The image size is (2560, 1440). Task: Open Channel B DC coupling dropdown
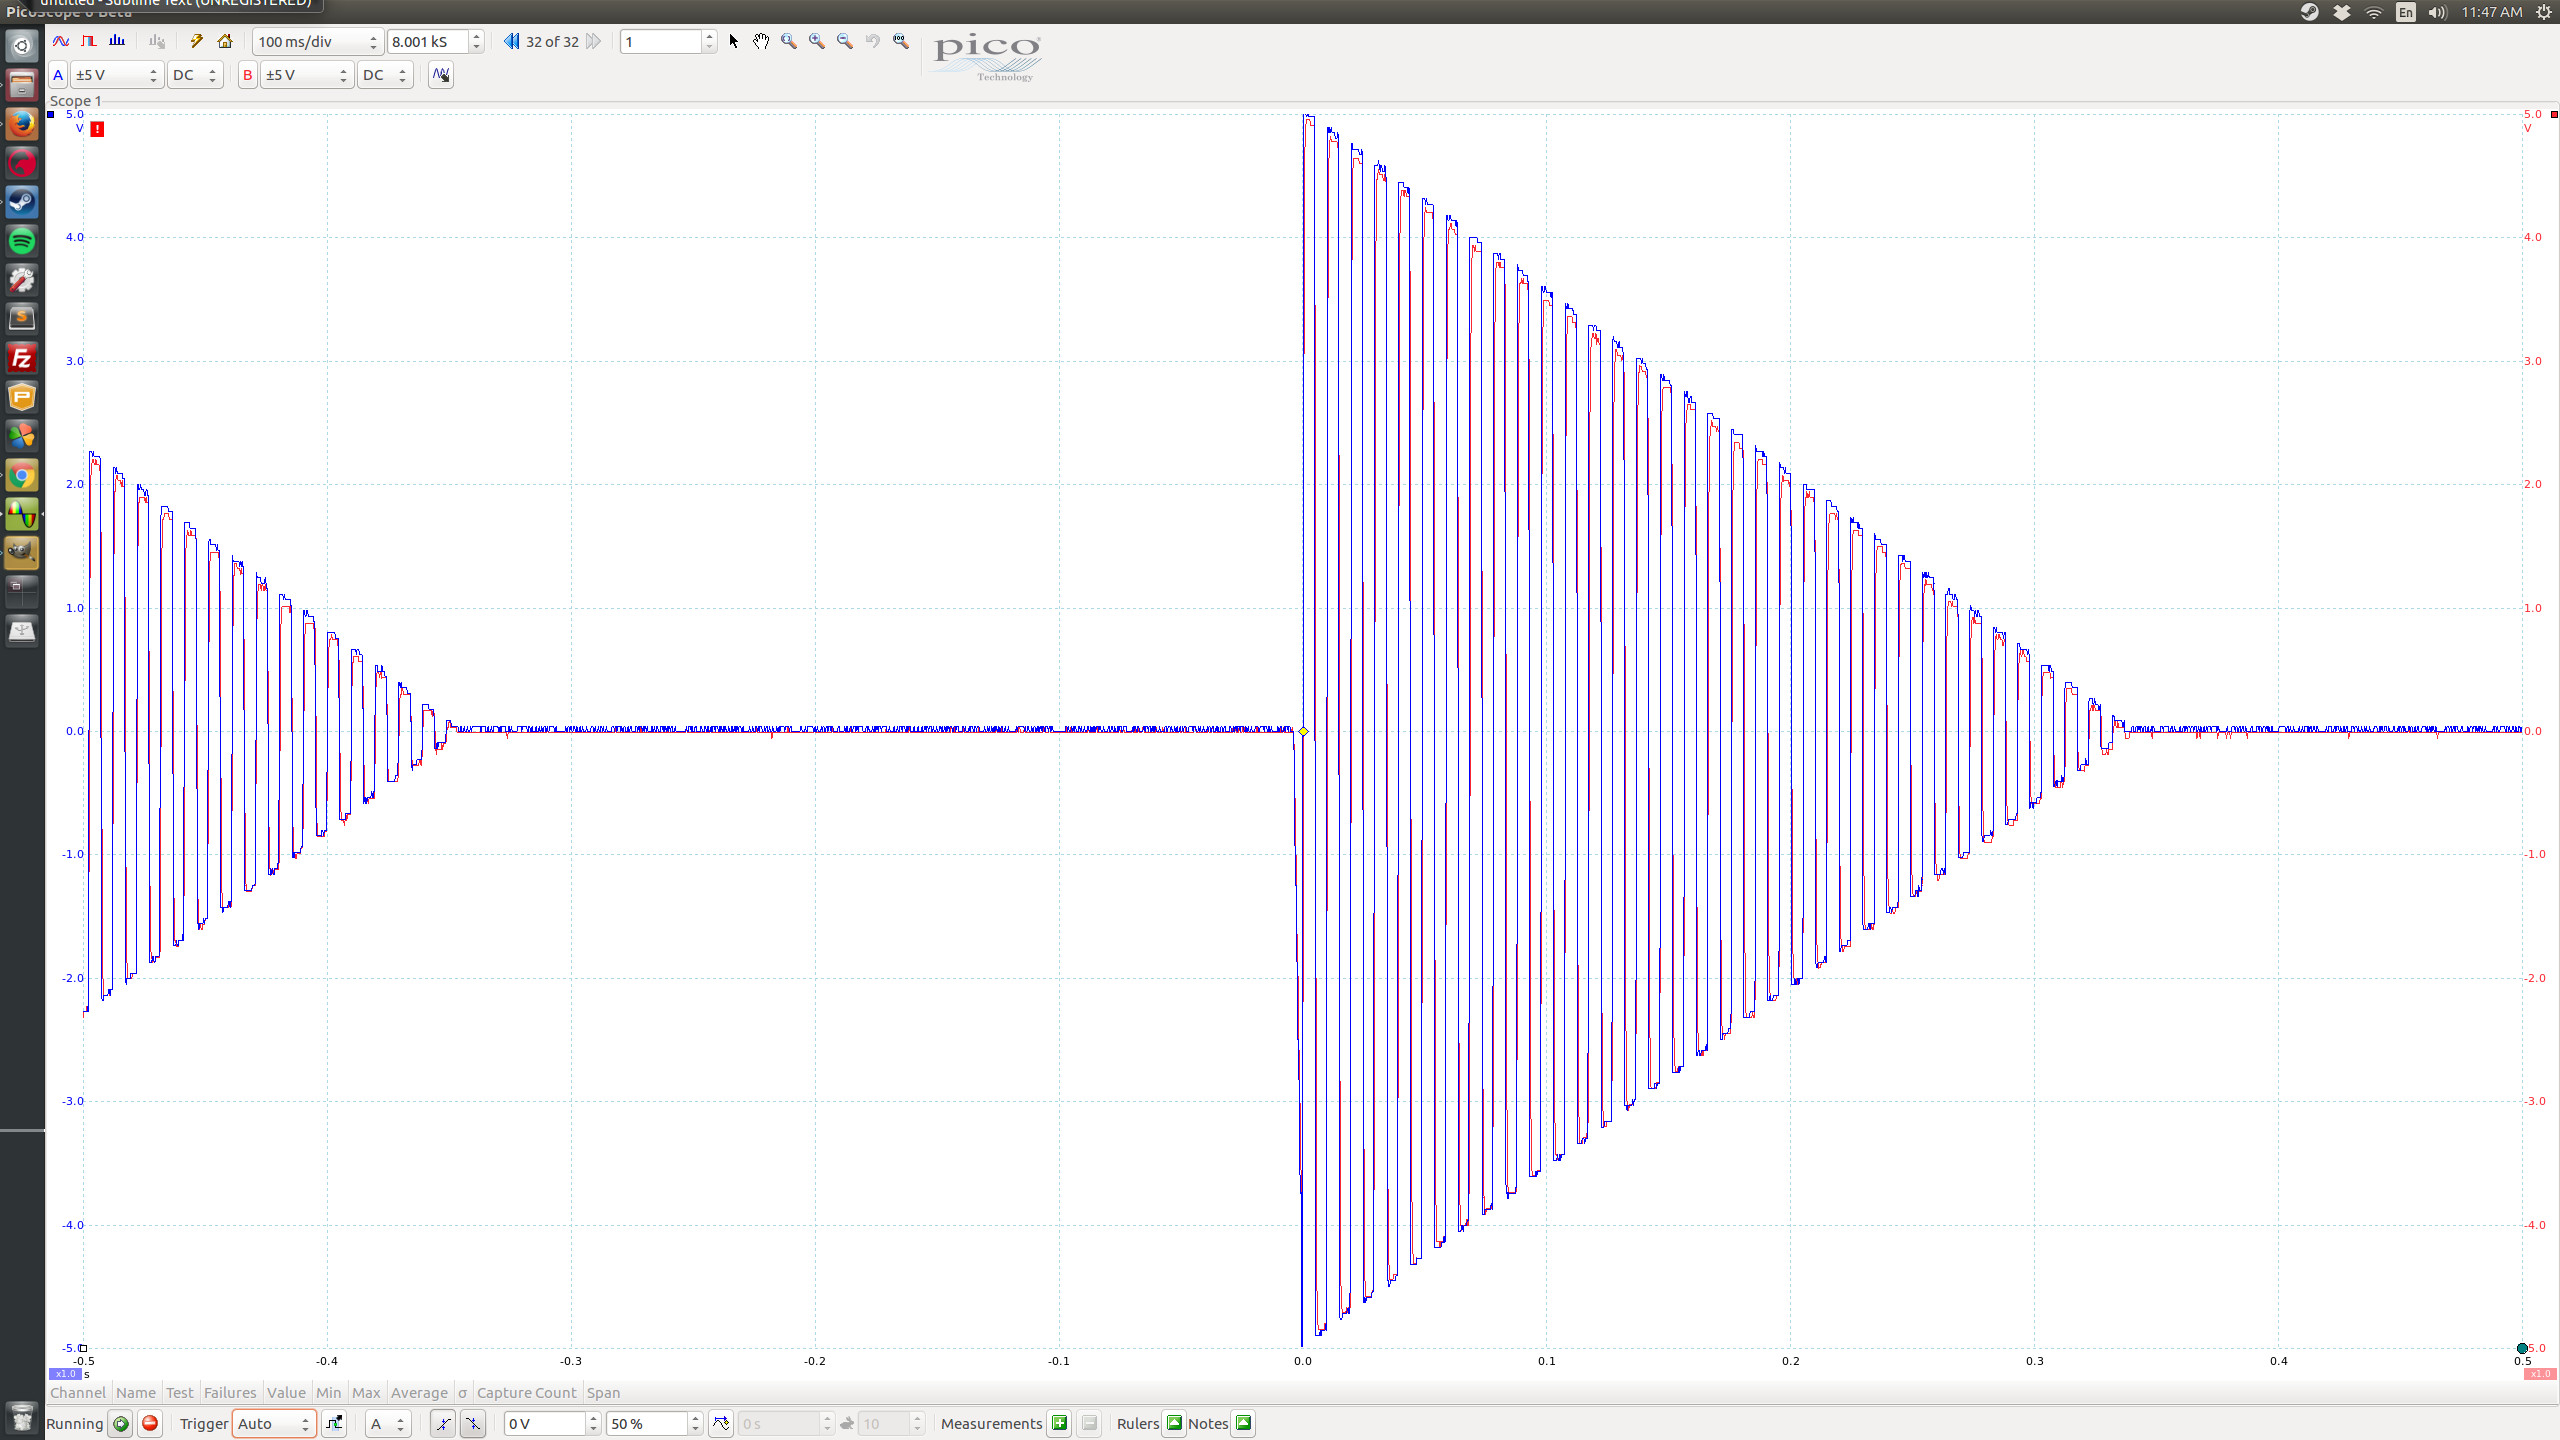384,75
